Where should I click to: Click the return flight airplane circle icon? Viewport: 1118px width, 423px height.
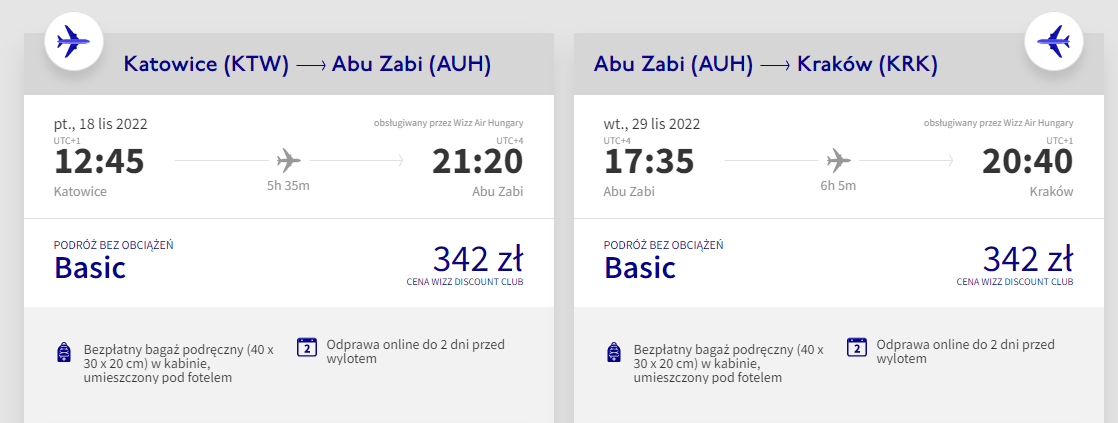(1054, 41)
